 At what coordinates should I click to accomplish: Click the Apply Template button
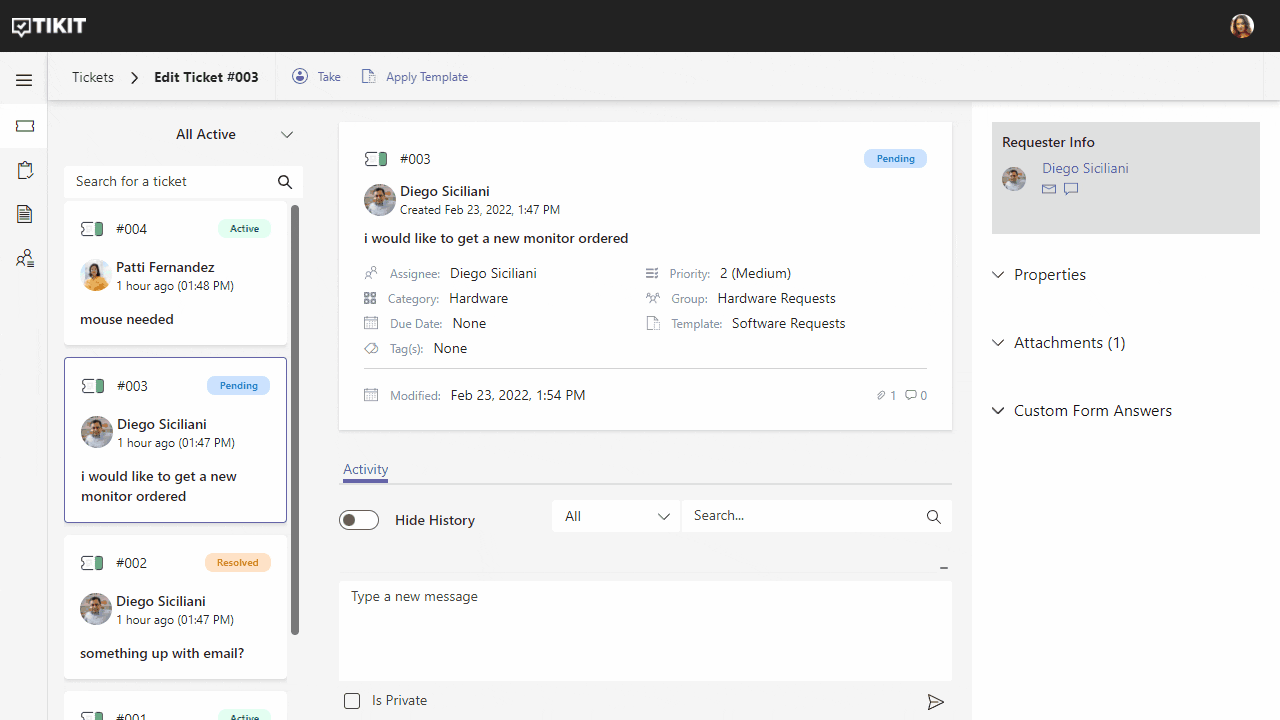[415, 77]
